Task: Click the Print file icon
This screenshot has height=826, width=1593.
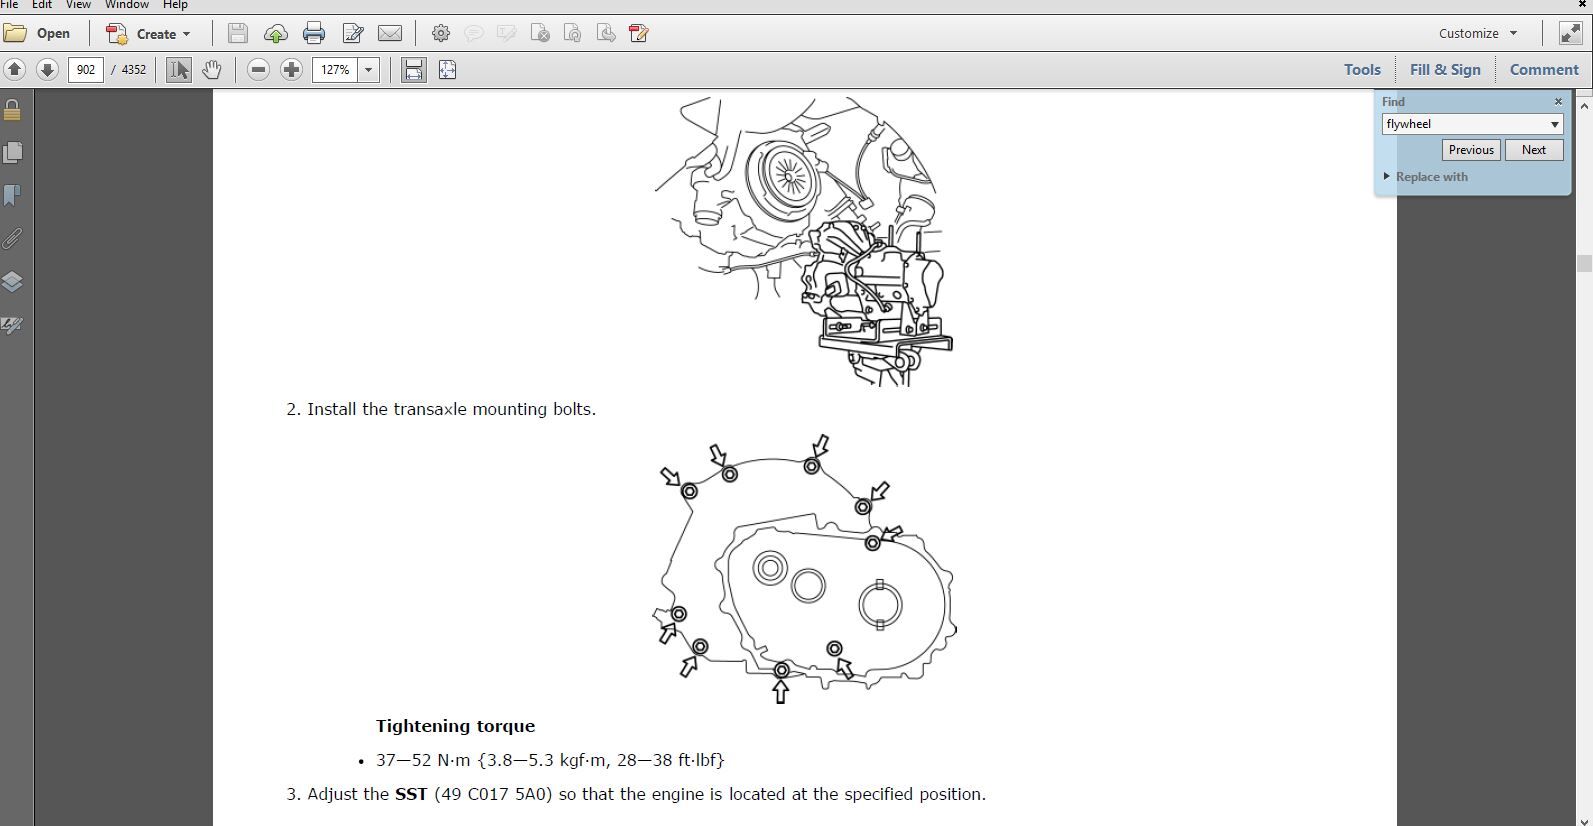Action: (314, 34)
